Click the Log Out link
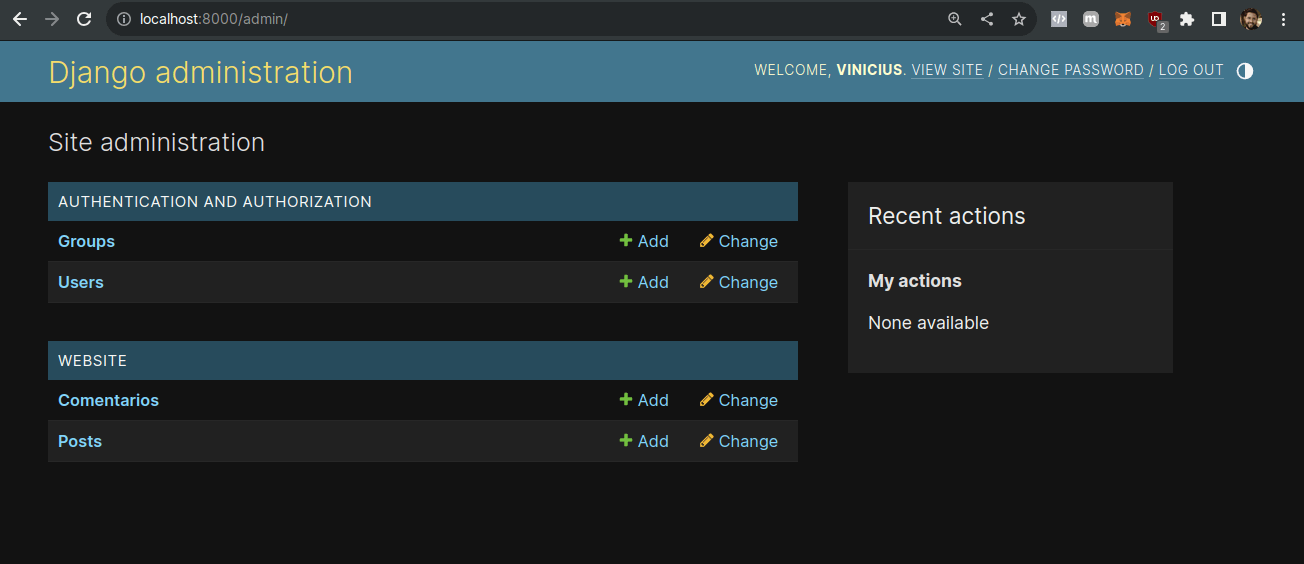 click(x=1191, y=70)
